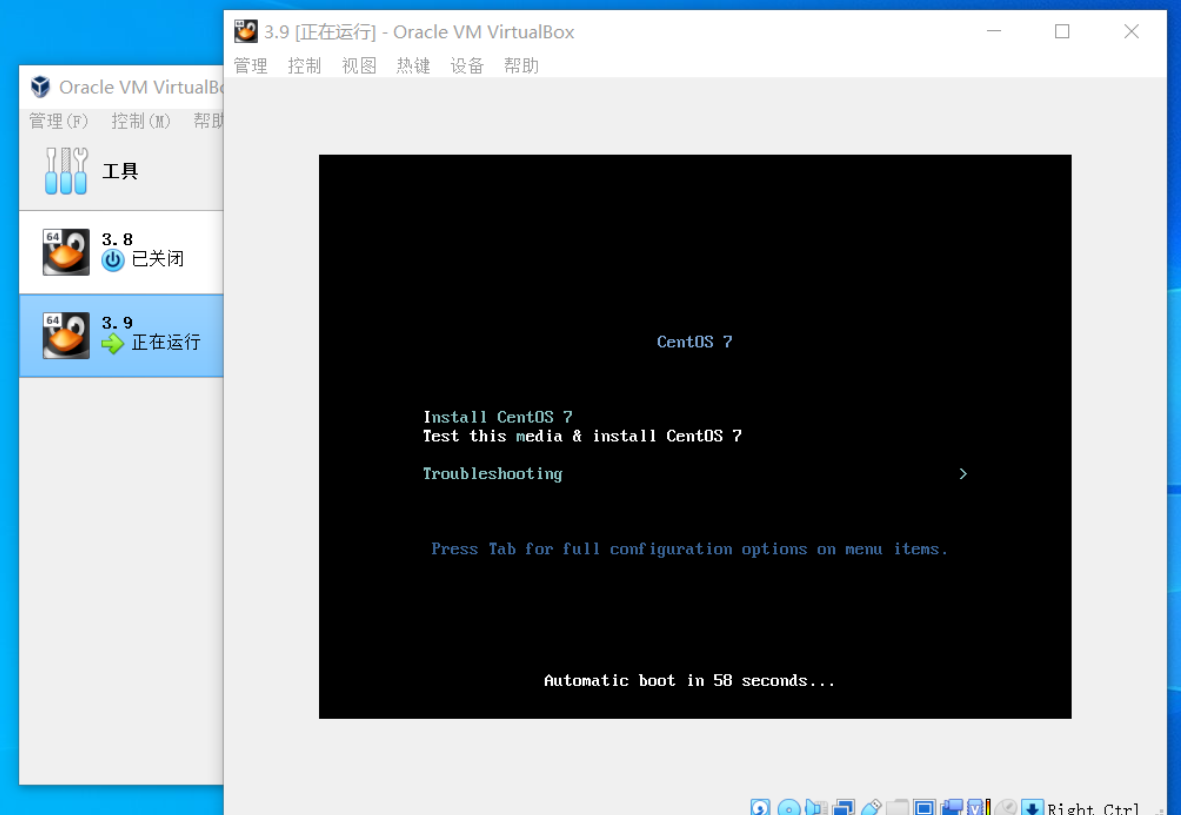Click the CentOS 7 title in boot screen
Image resolution: width=1181 pixels, height=815 pixels.
click(x=694, y=342)
